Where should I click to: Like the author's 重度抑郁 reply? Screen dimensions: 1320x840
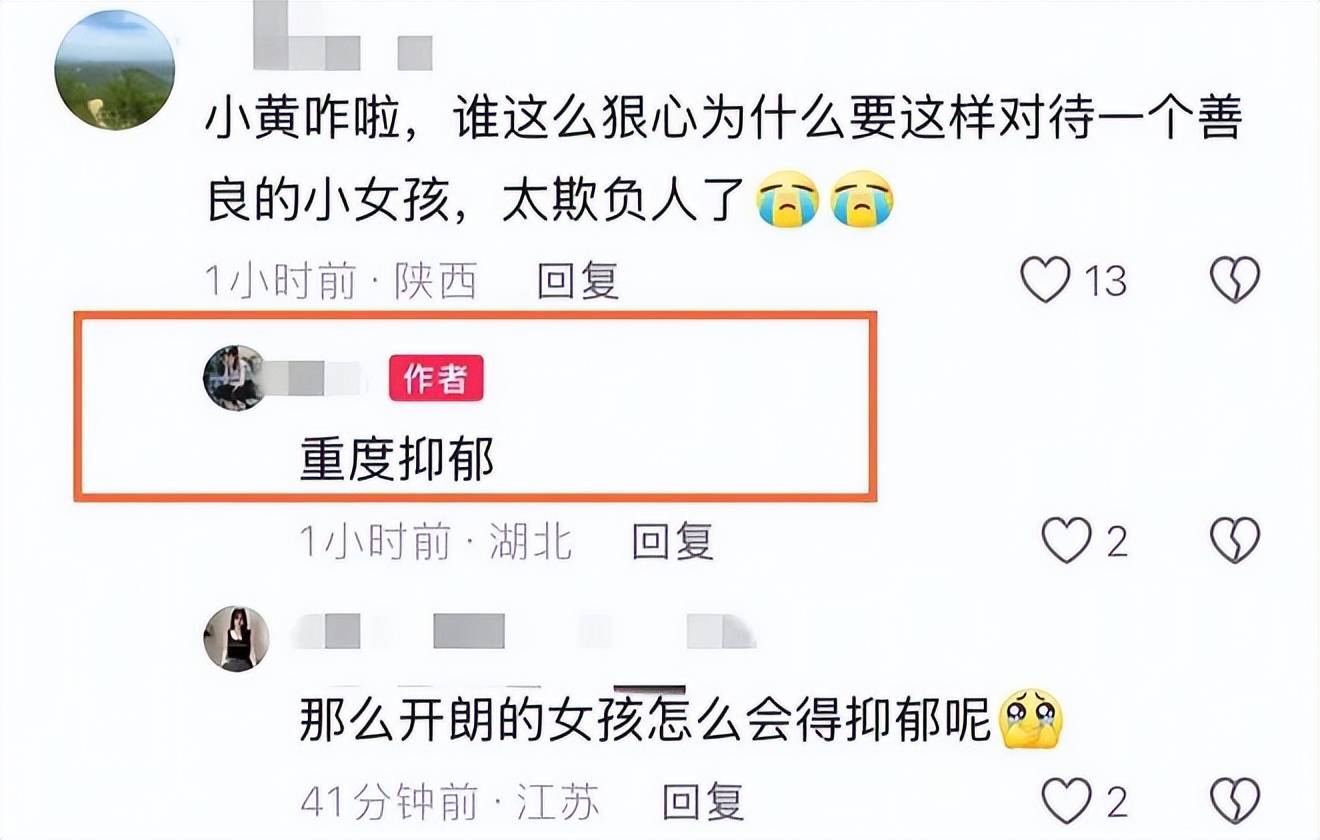tap(1066, 540)
